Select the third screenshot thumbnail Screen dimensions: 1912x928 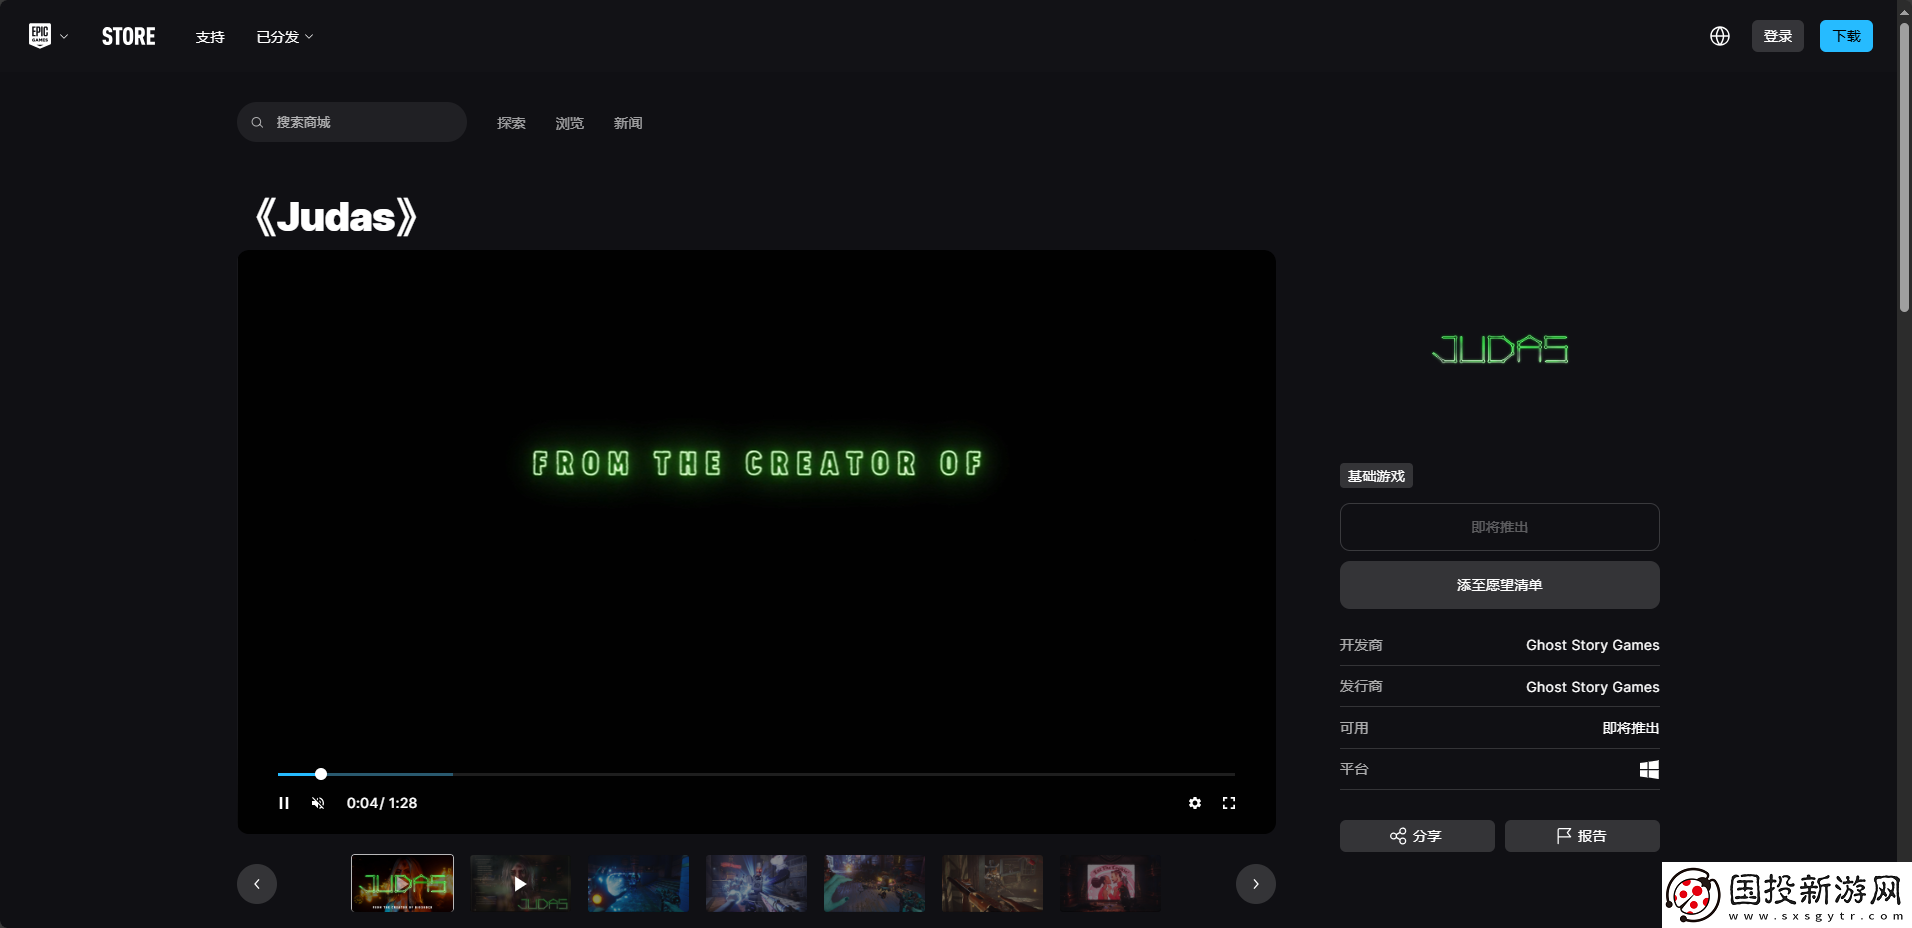coord(638,883)
